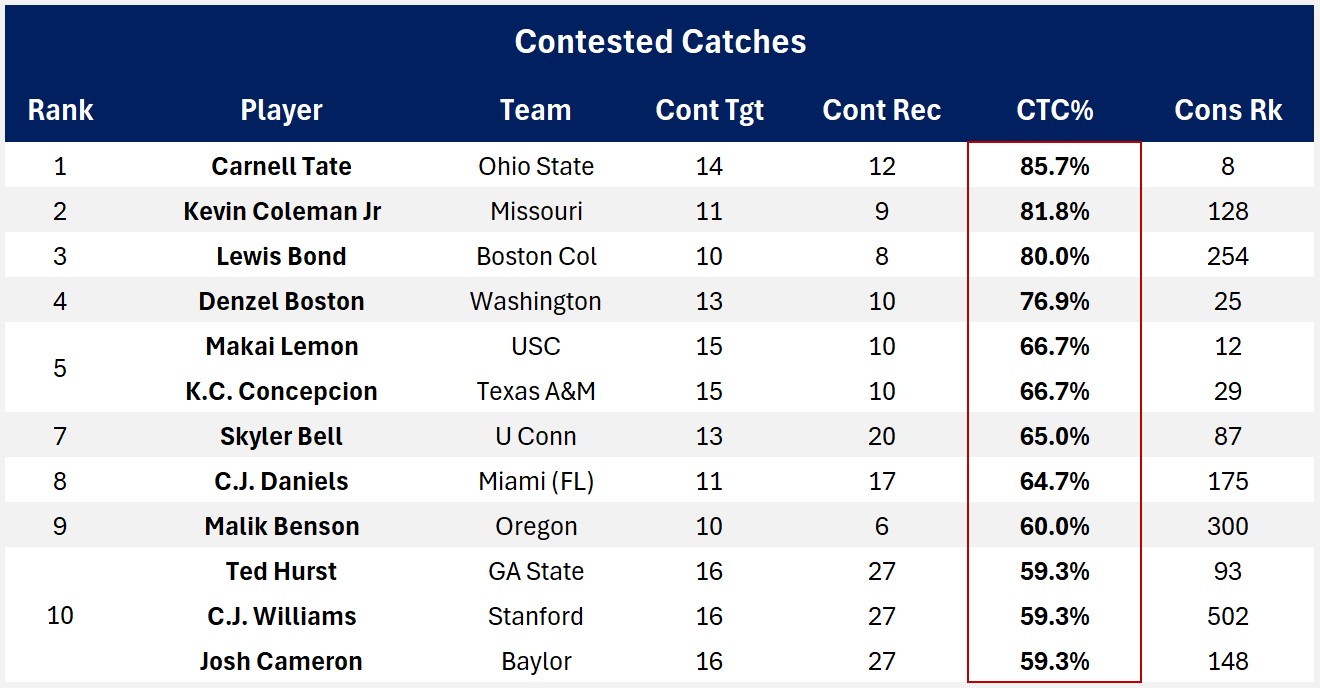
Task: Click Malik Benson's 300 Cons Rk value
Action: 1227,526
